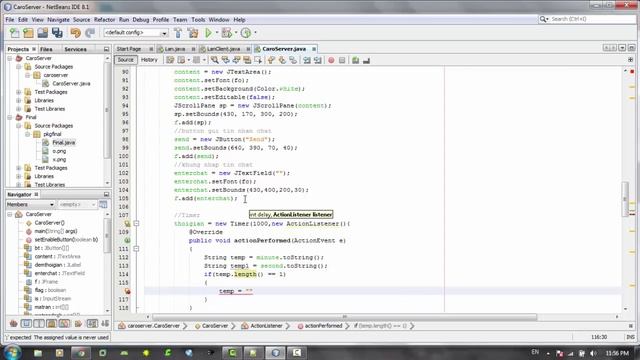Select Final.java in the Projects tree
The image size is (640, 360).
[64, 142]
